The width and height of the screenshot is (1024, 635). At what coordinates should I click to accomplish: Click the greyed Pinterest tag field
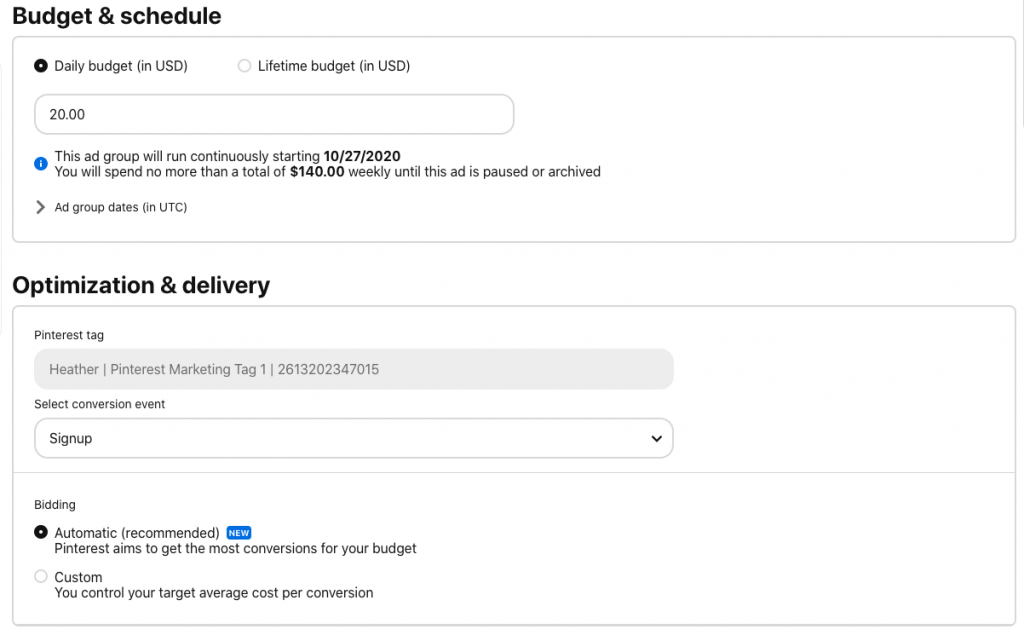[353, 369]
